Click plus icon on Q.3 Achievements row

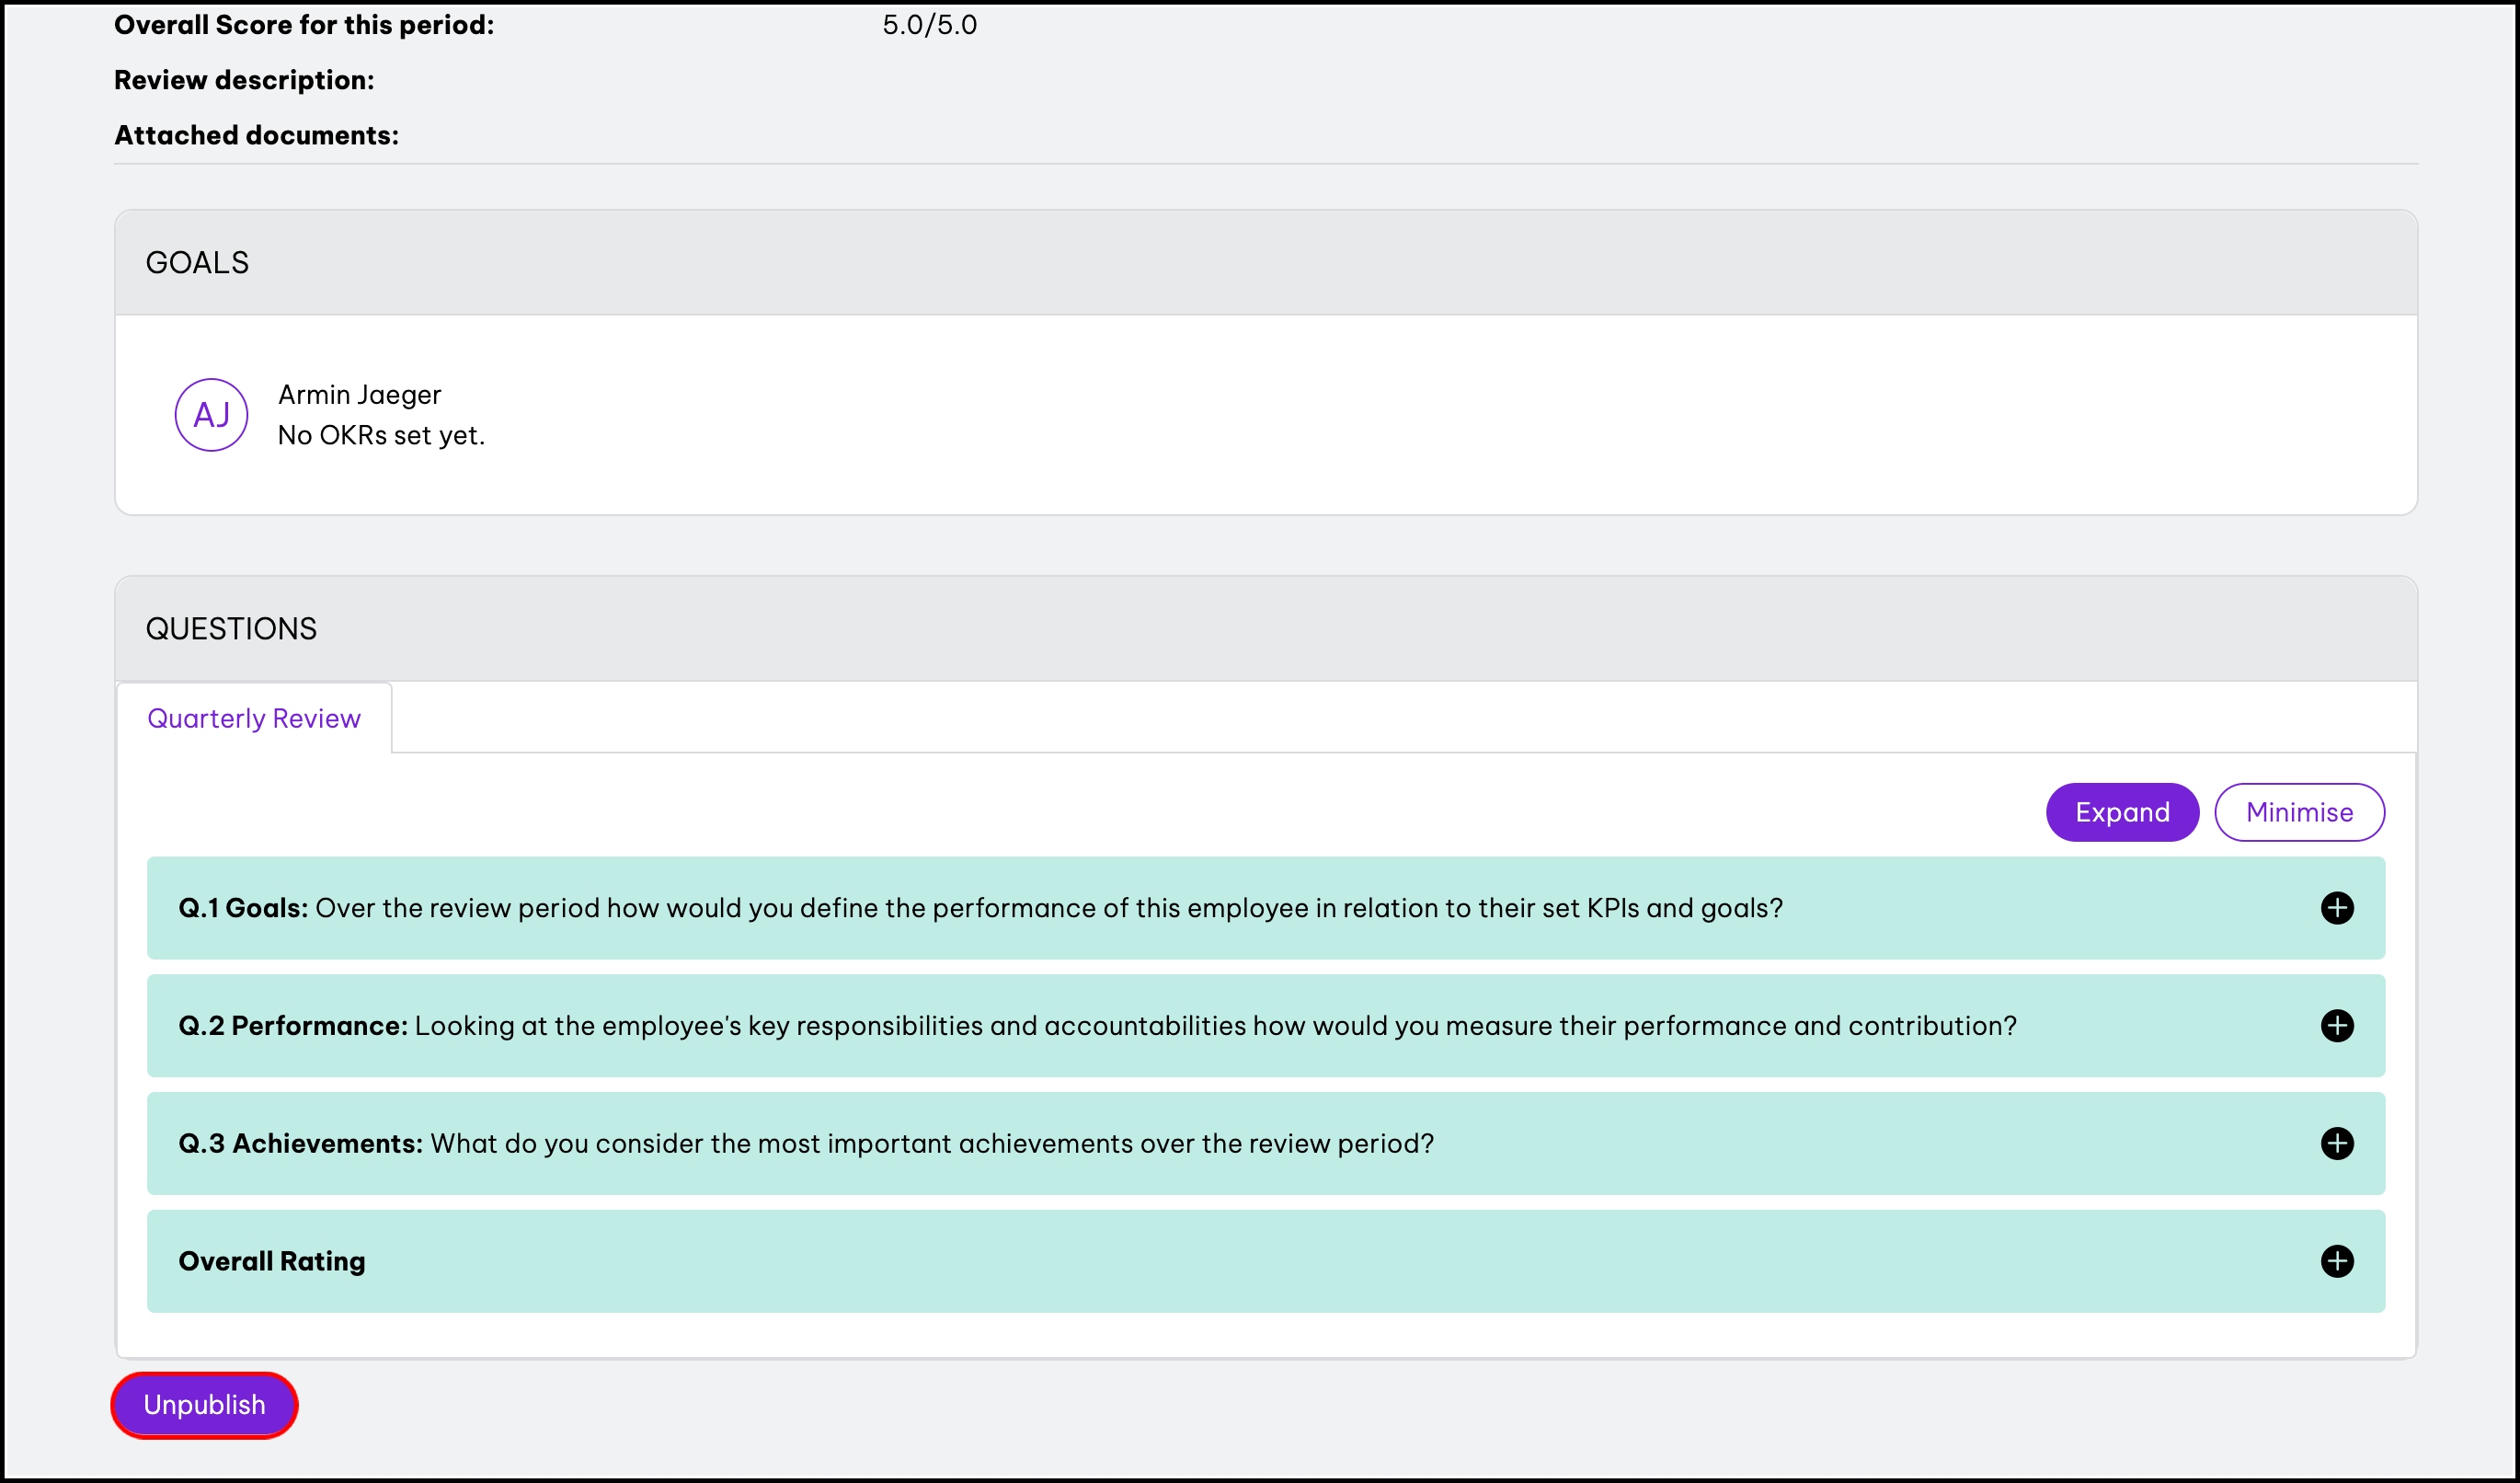click(x=2336, y=1143)
